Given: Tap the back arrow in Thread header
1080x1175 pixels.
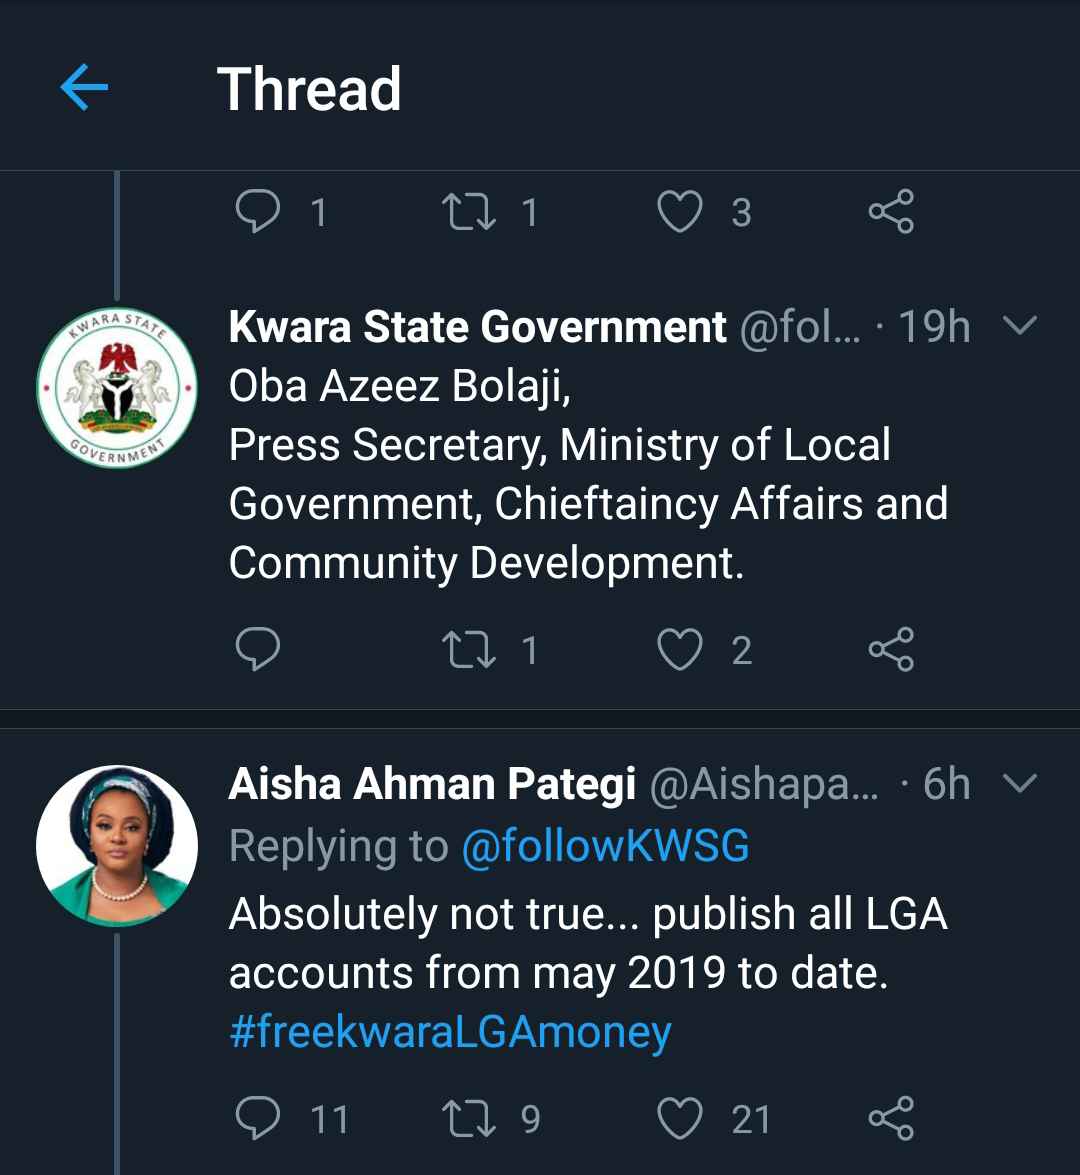Looking at the screenshot, I should coord(84,89).
